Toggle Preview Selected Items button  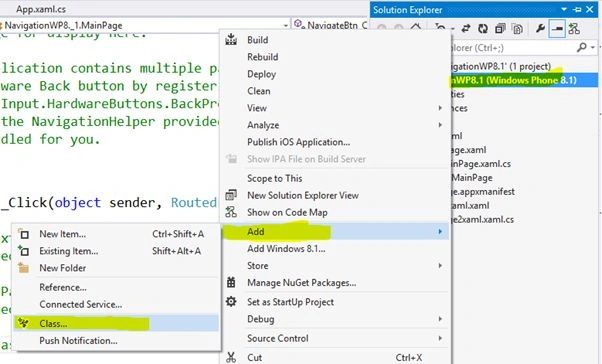coord(557,29)
